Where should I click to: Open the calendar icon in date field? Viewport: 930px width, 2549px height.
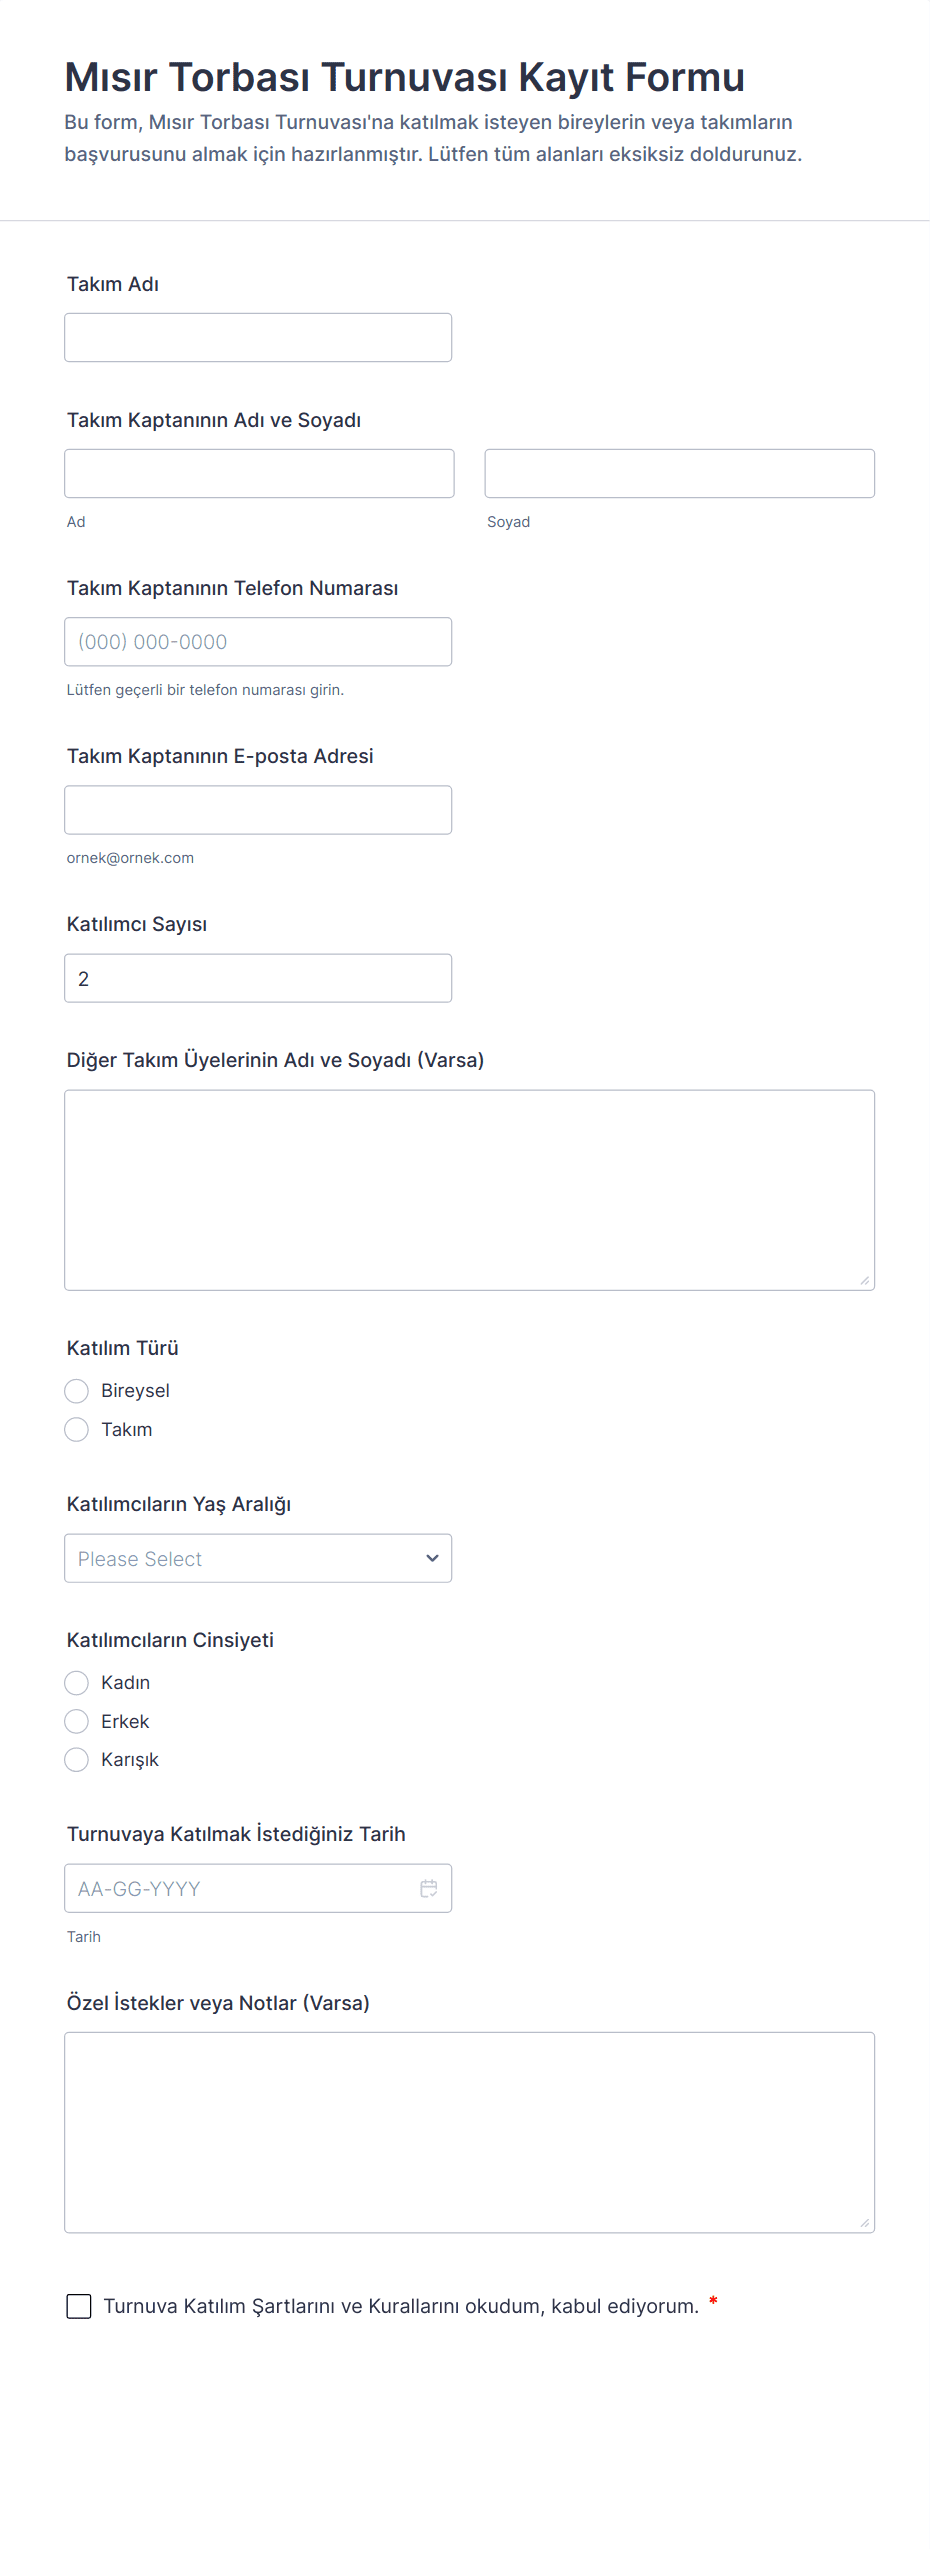pyautogui.click(x=429, y=1888)
